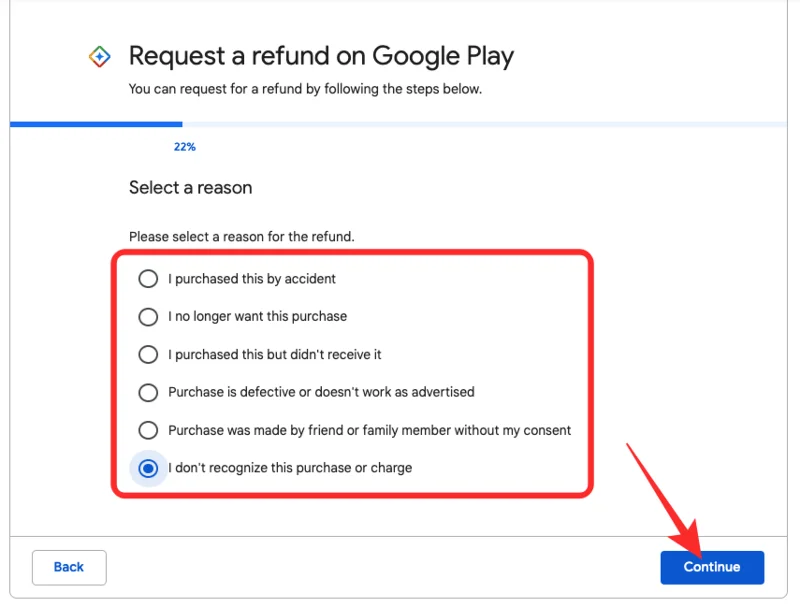Click the "doesn't work as advertised" label text
This screenshot has height=607, width=800.
point(321,392)
